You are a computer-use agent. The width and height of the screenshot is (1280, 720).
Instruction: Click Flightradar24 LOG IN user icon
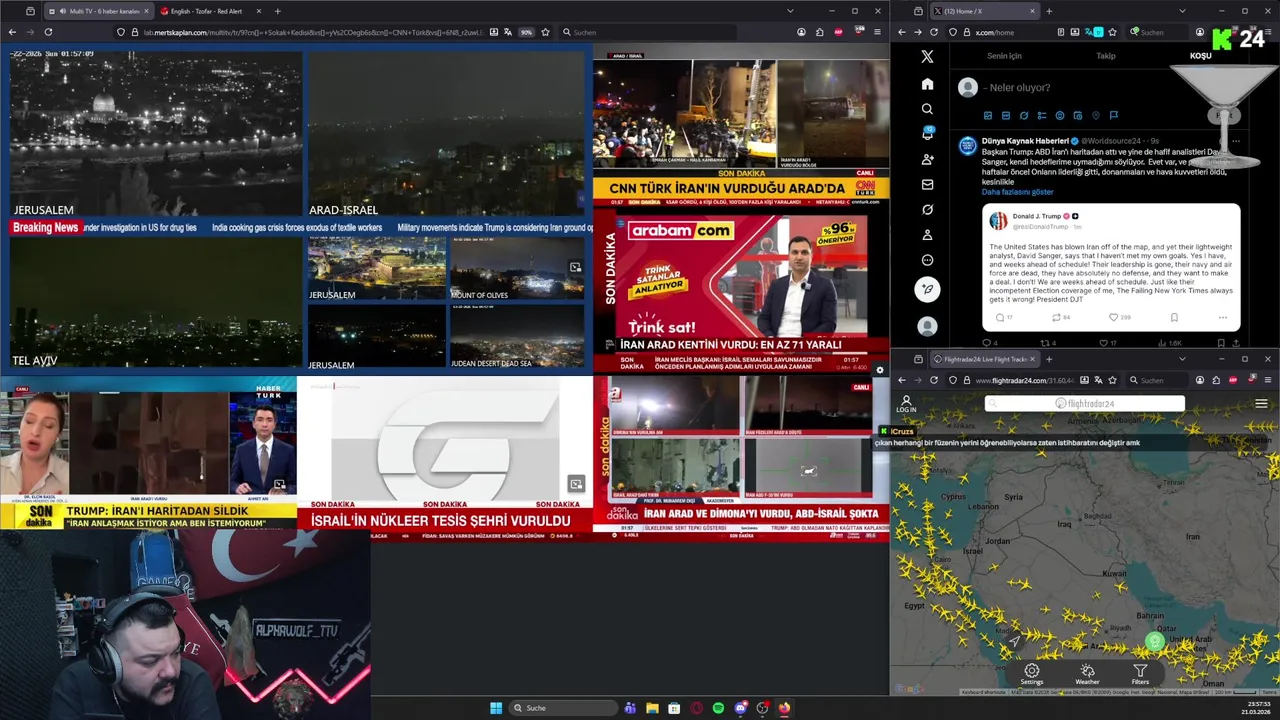coord(906,403)
